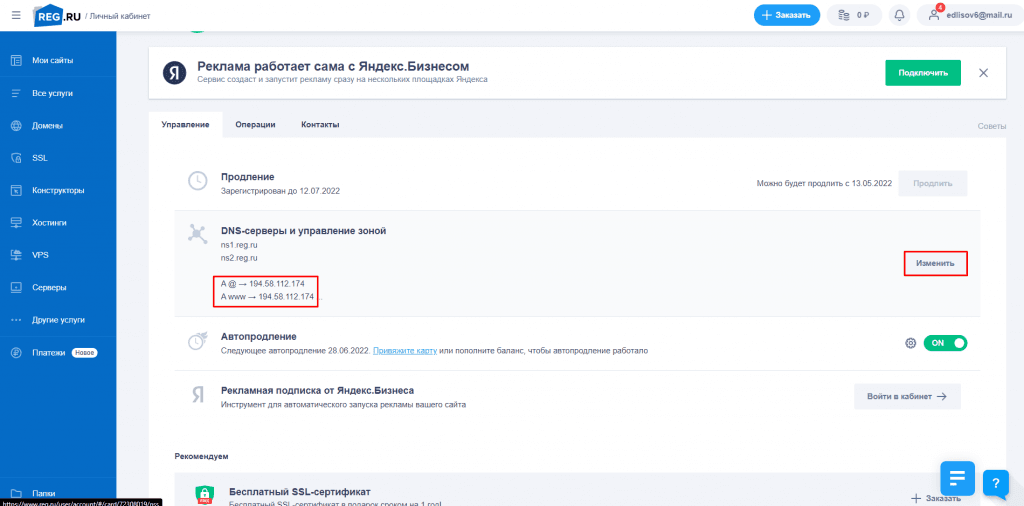The image size is (1024, 506).
Task: Open user profile avatar icon
Action: [935, 15]
